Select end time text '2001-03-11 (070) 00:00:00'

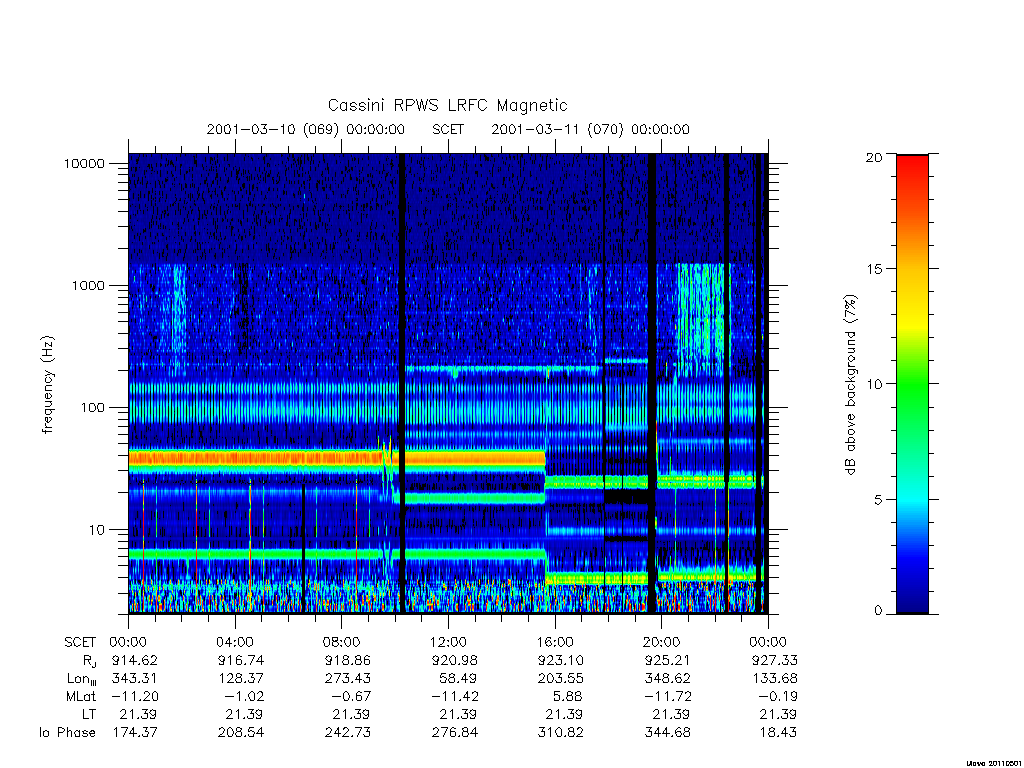[590, 129]
